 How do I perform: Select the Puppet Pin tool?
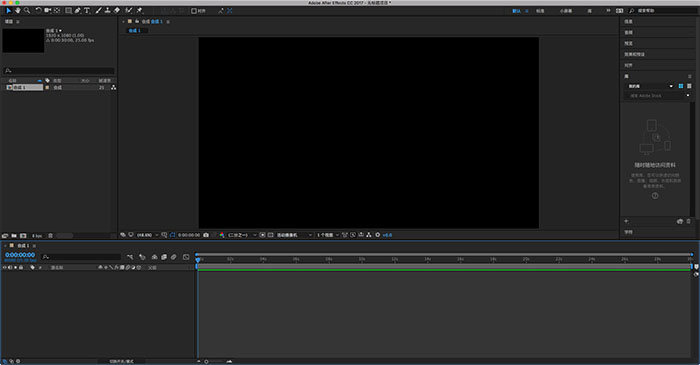point(139,10)
